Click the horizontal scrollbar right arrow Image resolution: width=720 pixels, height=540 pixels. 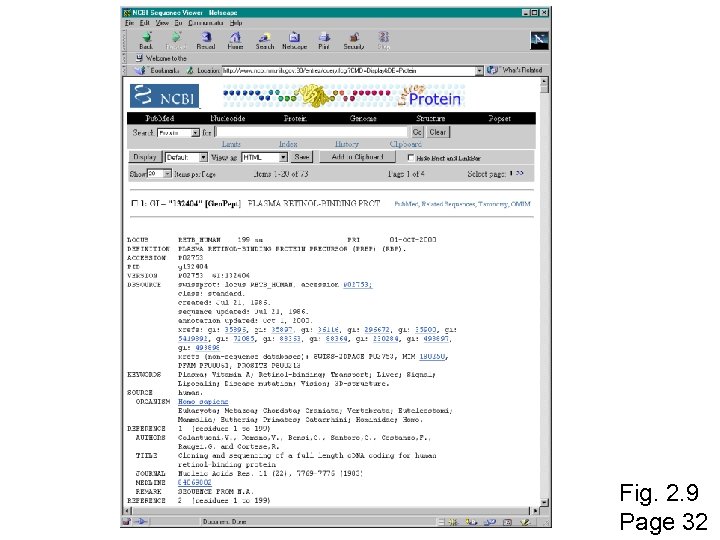tap(535, 511)
